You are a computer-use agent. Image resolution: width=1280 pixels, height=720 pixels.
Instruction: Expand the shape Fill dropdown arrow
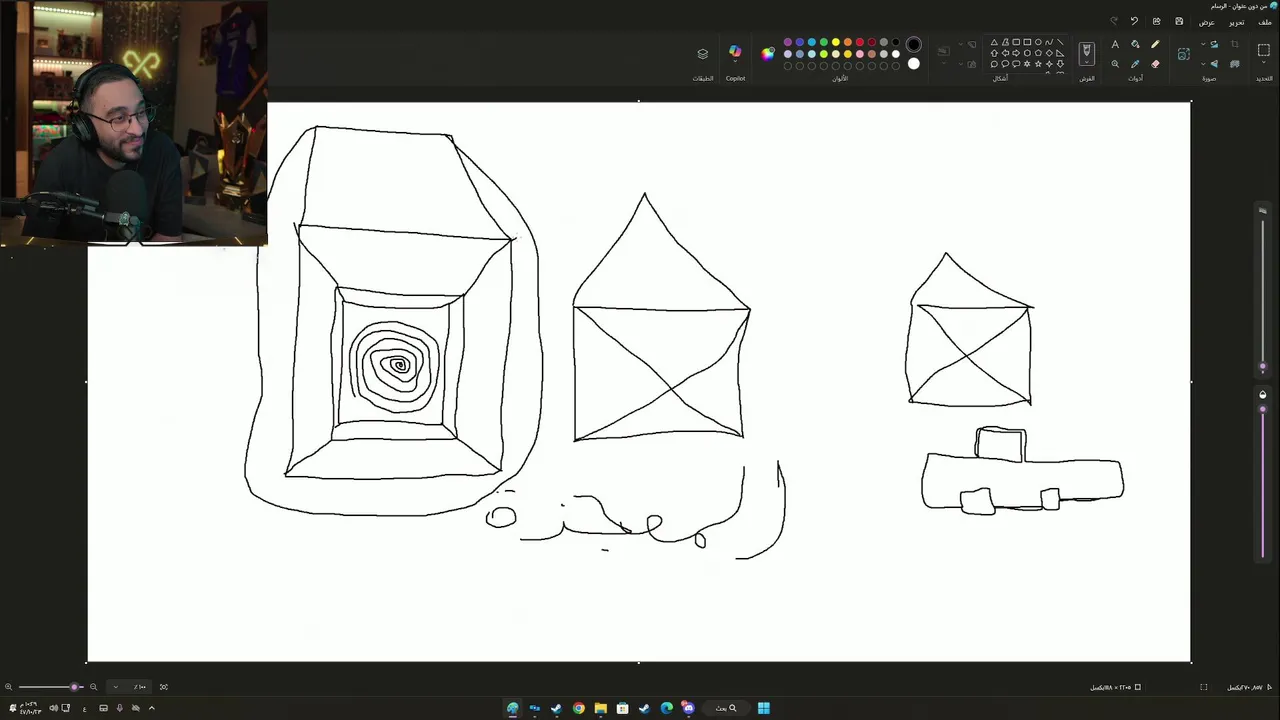tap(961, 63)
